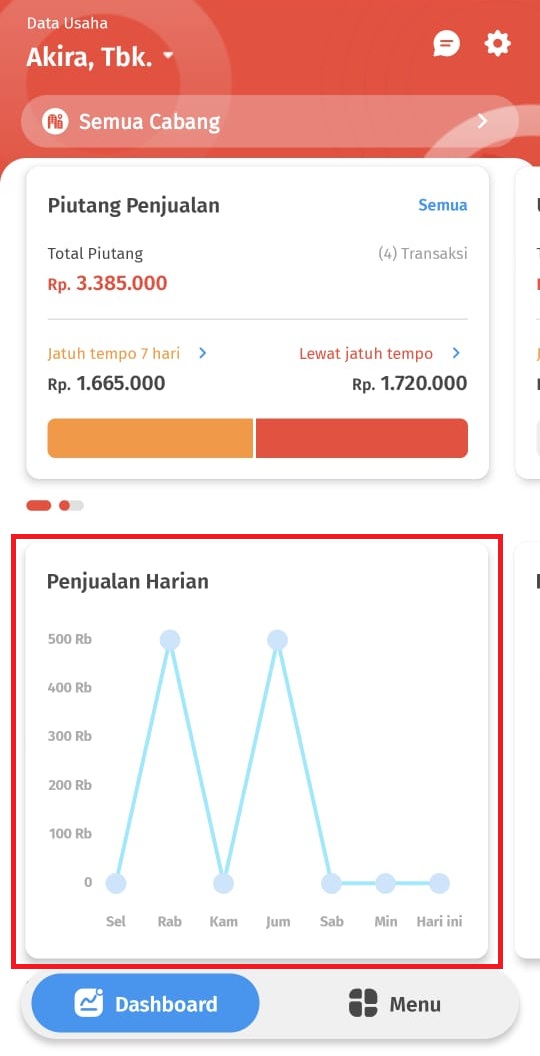Open the chat messages icon
This screenshot has height=1056, width=540.
pos(446,44)
